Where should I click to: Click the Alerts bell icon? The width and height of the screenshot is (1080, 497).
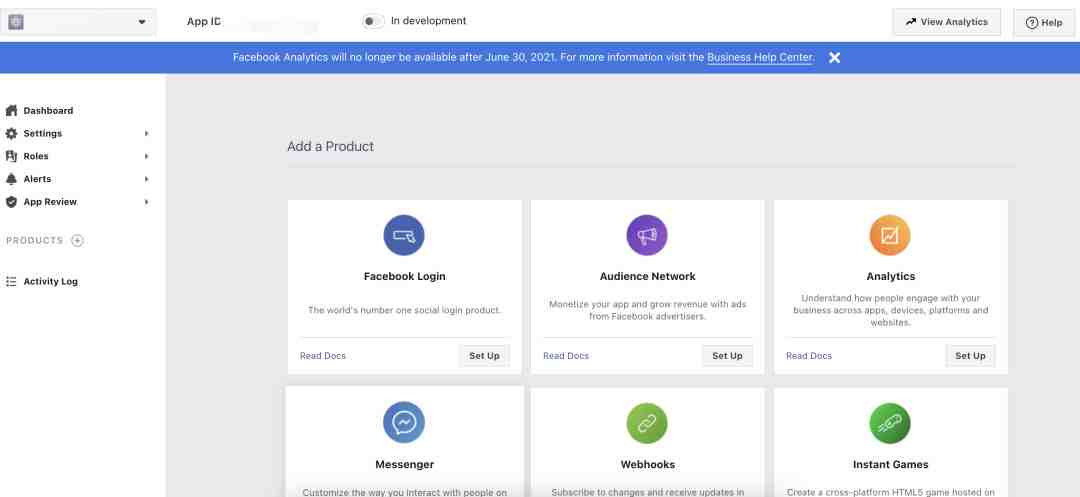tap(11, 179)
